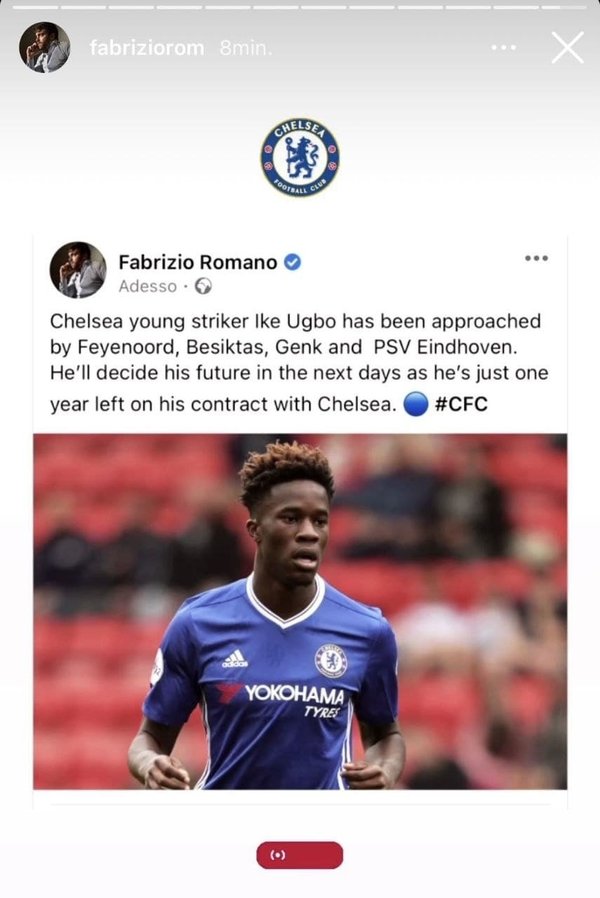Open the story options three-dot menu
600x898 pixels.
coord(503,48)
